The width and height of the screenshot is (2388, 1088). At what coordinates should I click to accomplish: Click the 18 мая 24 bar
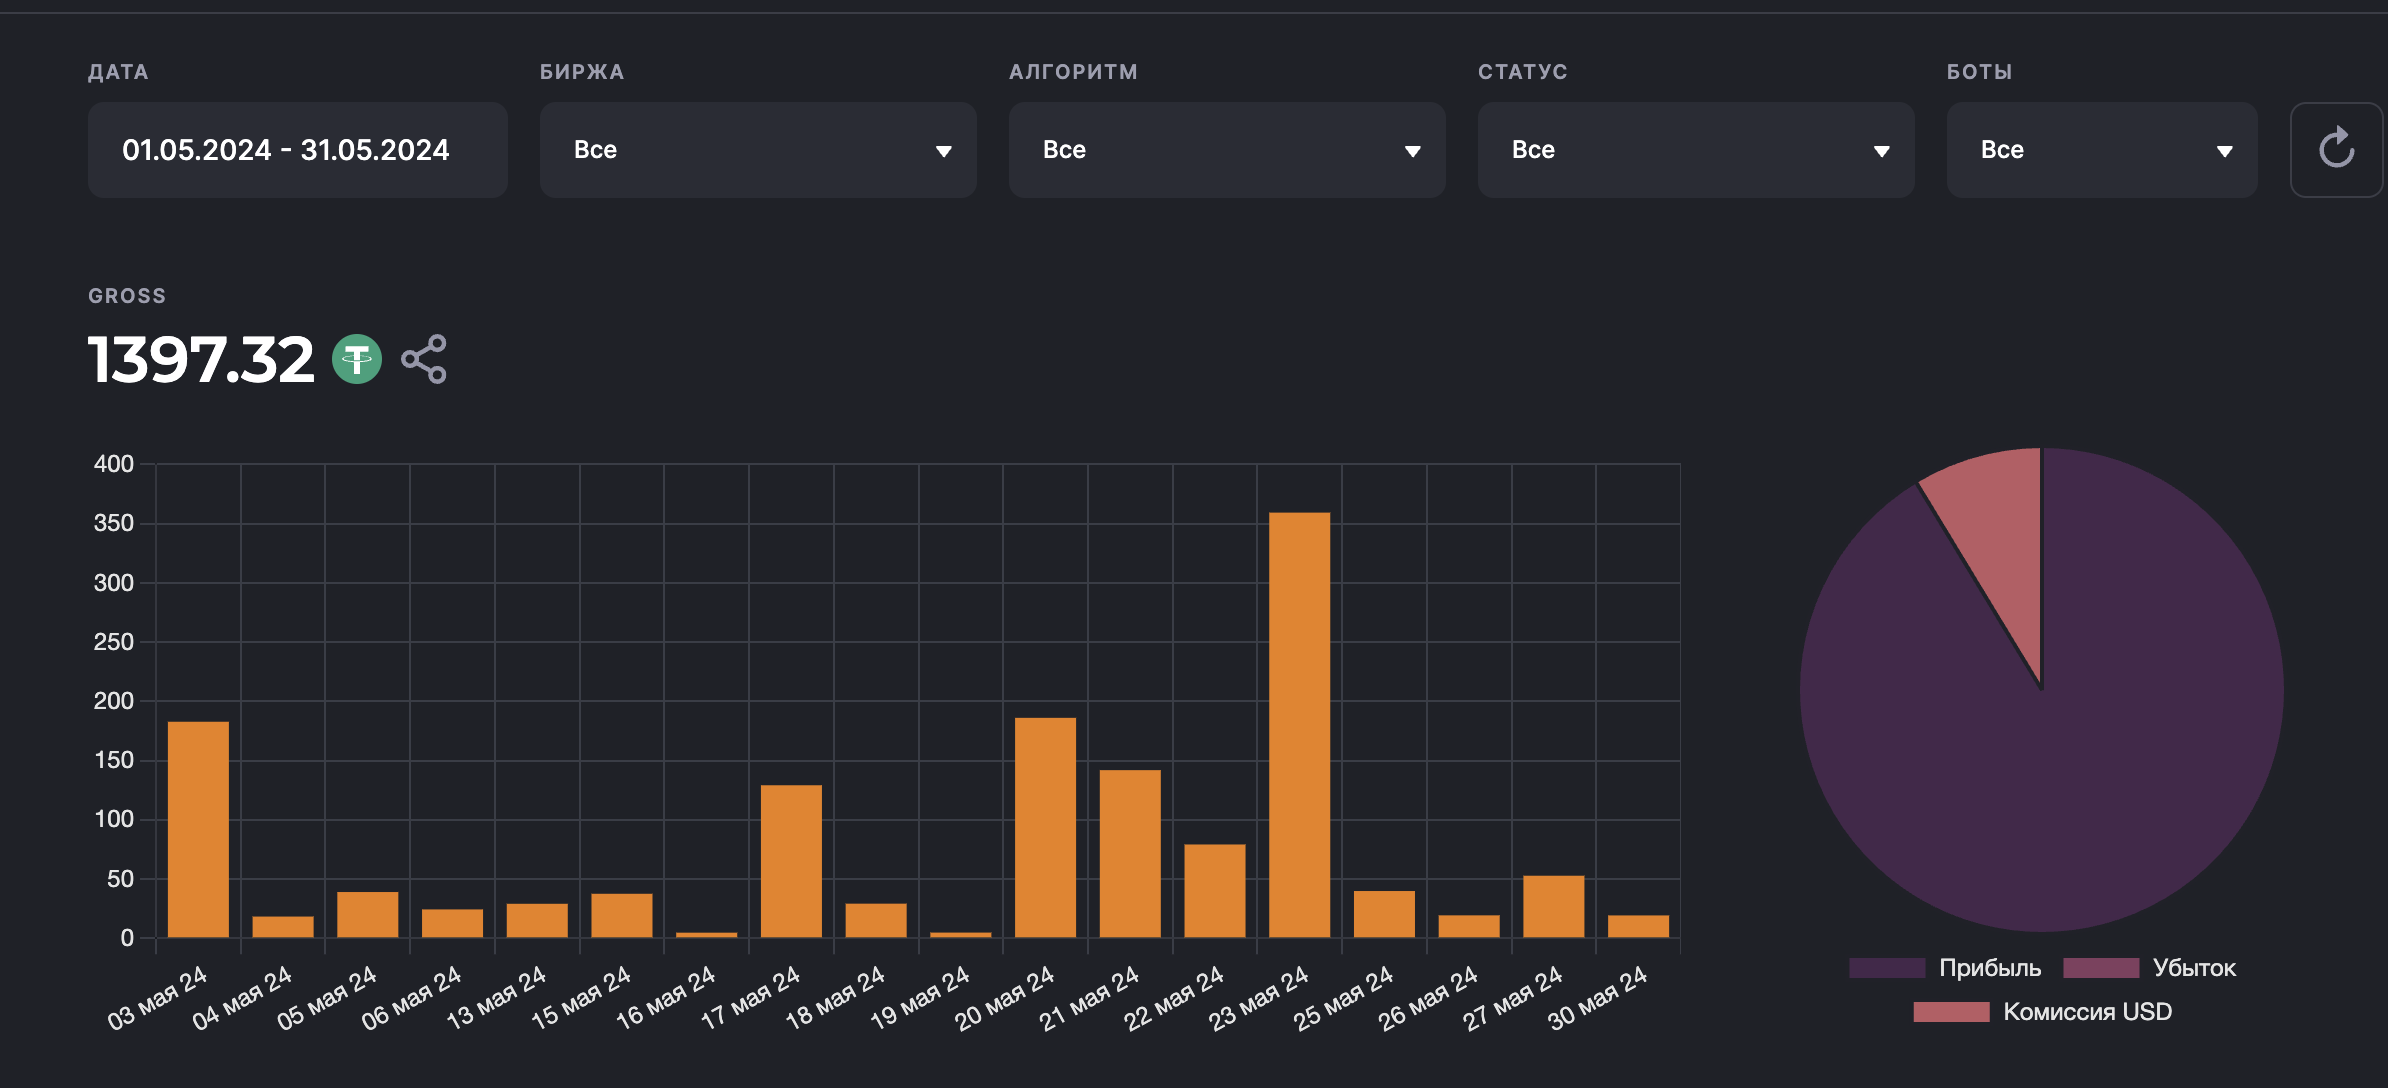pyautogui.click(x=876, y=921)
